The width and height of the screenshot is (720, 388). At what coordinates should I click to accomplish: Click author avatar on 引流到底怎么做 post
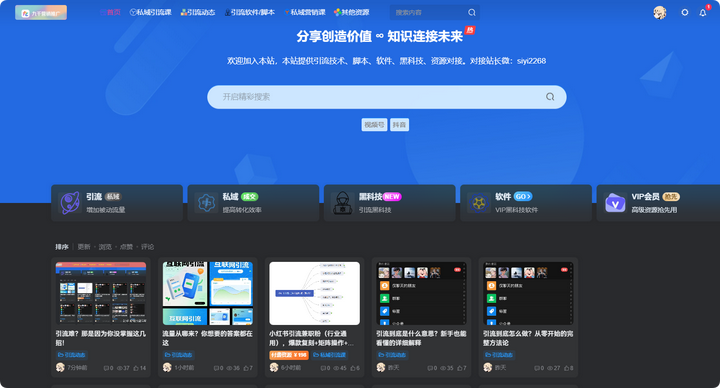click(488, 367)
